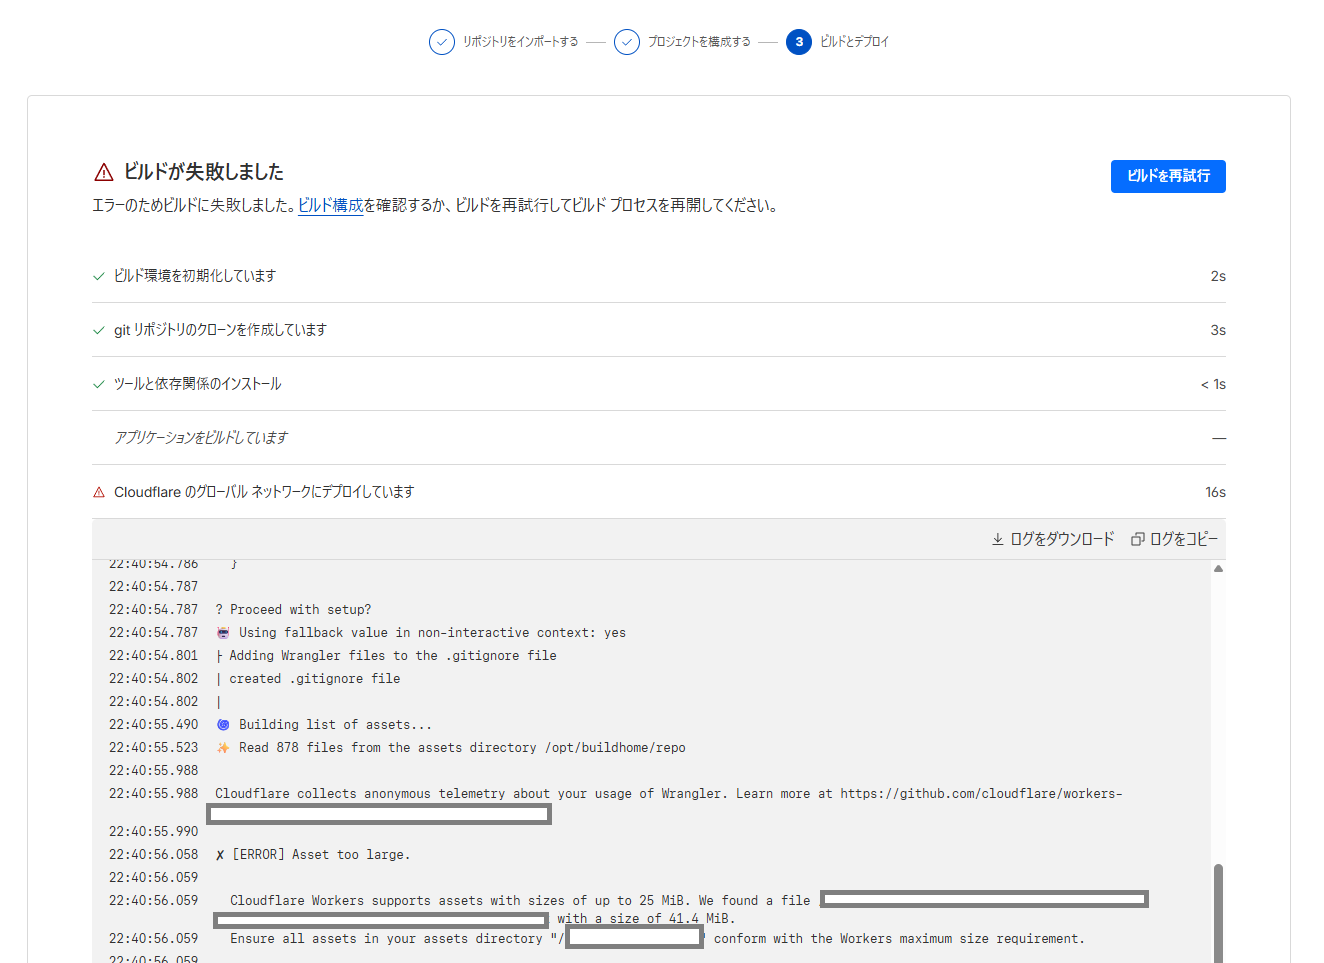Click the 22:40:56.058 timestamp in the log
The image size is (1324, 963).
click(x=154, y=855)
